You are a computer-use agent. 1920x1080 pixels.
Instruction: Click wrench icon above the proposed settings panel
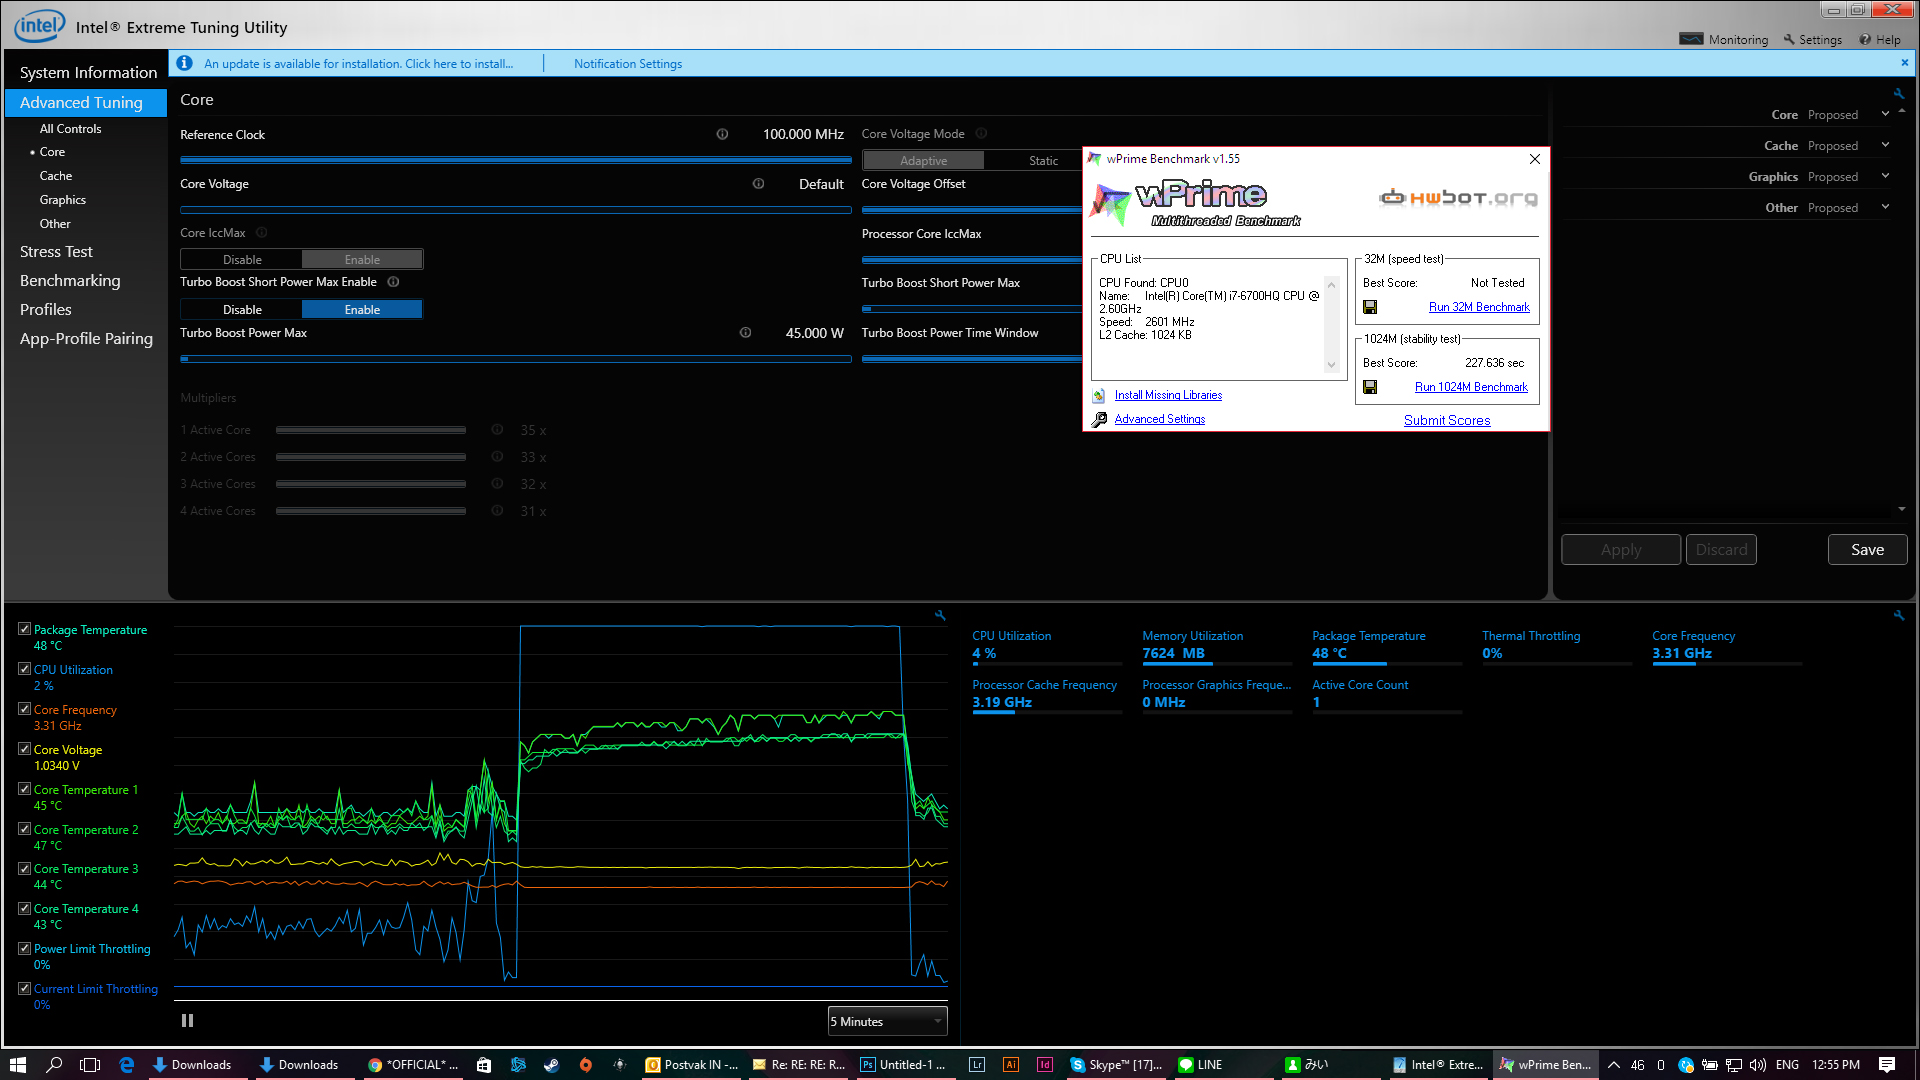(1898, 93)
